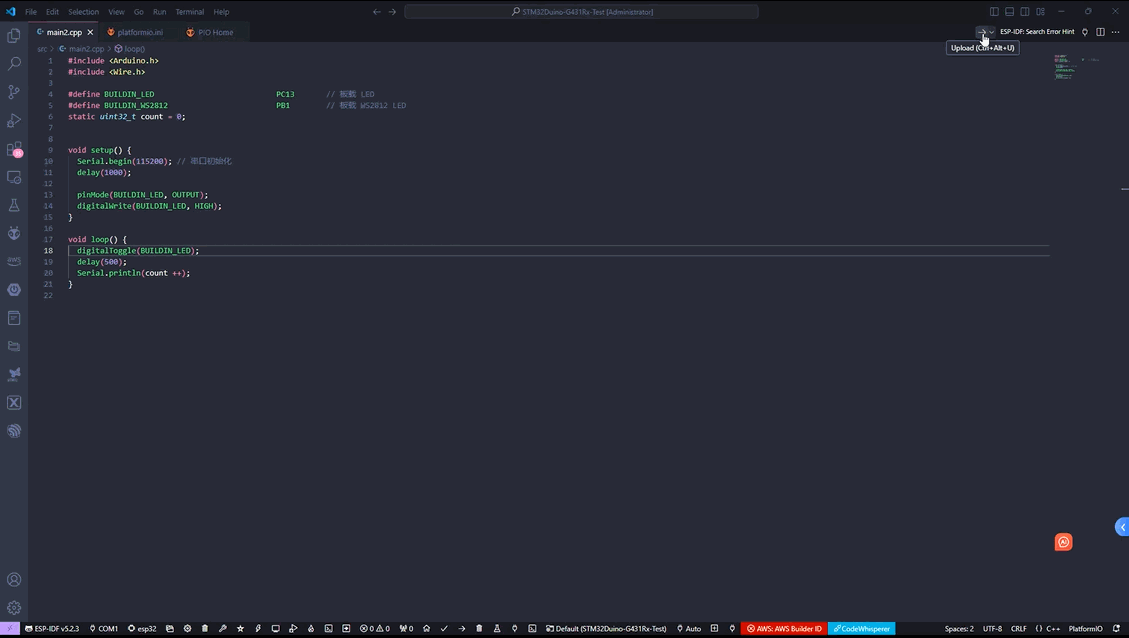Image resolution: width=1129 pixels, height=638 pixels.
Task: Open the Manage gear in activity bar
Action: 14,607
